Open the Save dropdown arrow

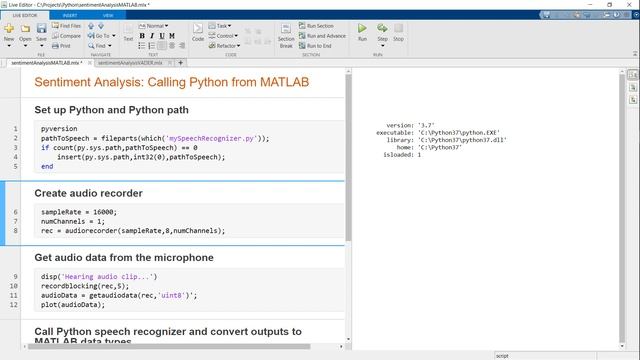click(x=41, y=46)
